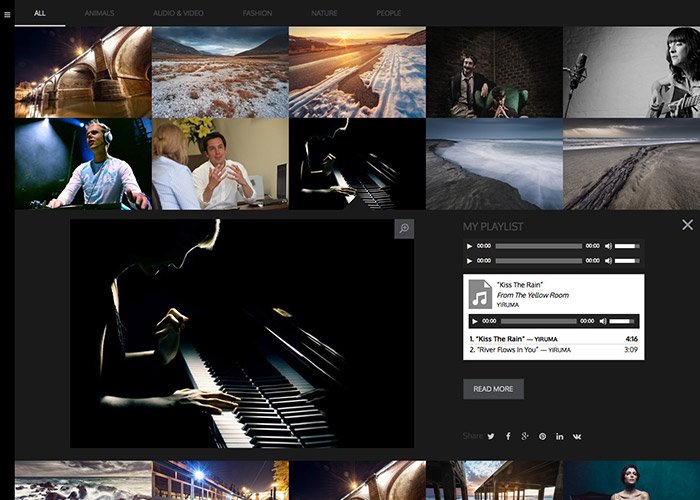Play the second audio player track
The height and width of the screenshot is (500, 700).
pyautogui.click(x=469, y=261)
